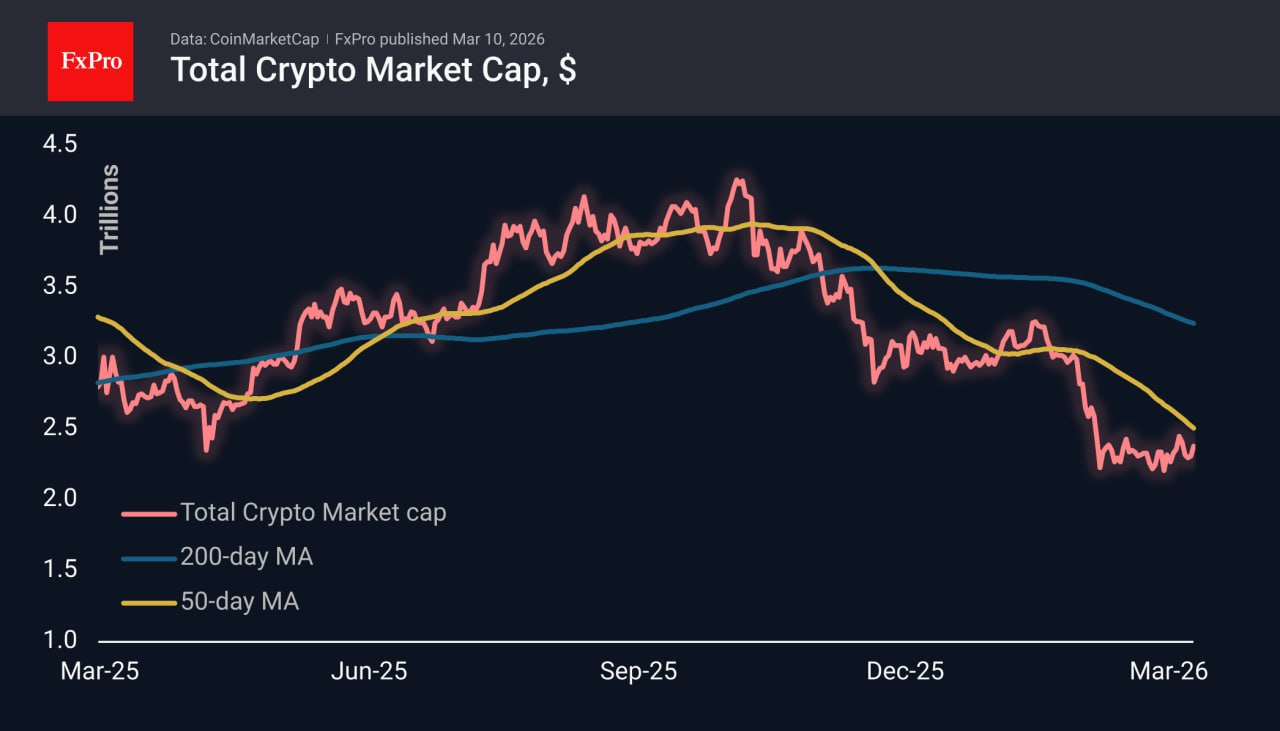Screen dimensions: 1280x731
Task: Click the Sep-25 x-axis label
Action: [x=638, y=672]
